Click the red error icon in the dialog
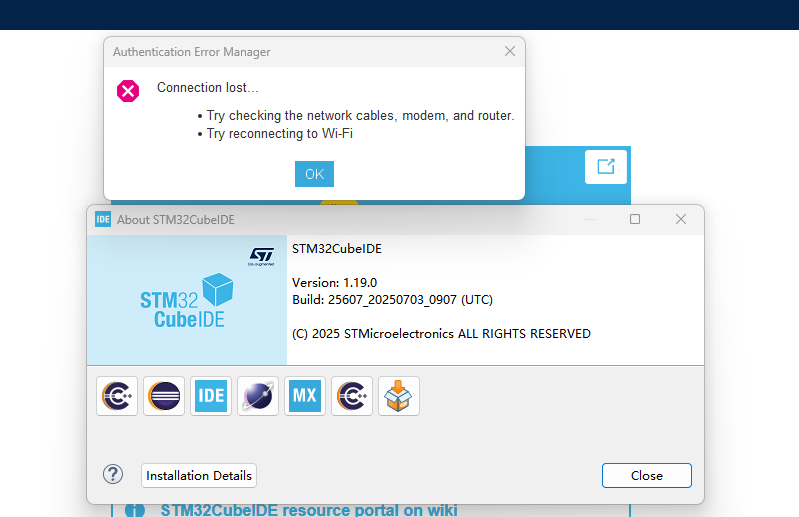This screenshot has height=517, width=799. [x=128, y=91]
